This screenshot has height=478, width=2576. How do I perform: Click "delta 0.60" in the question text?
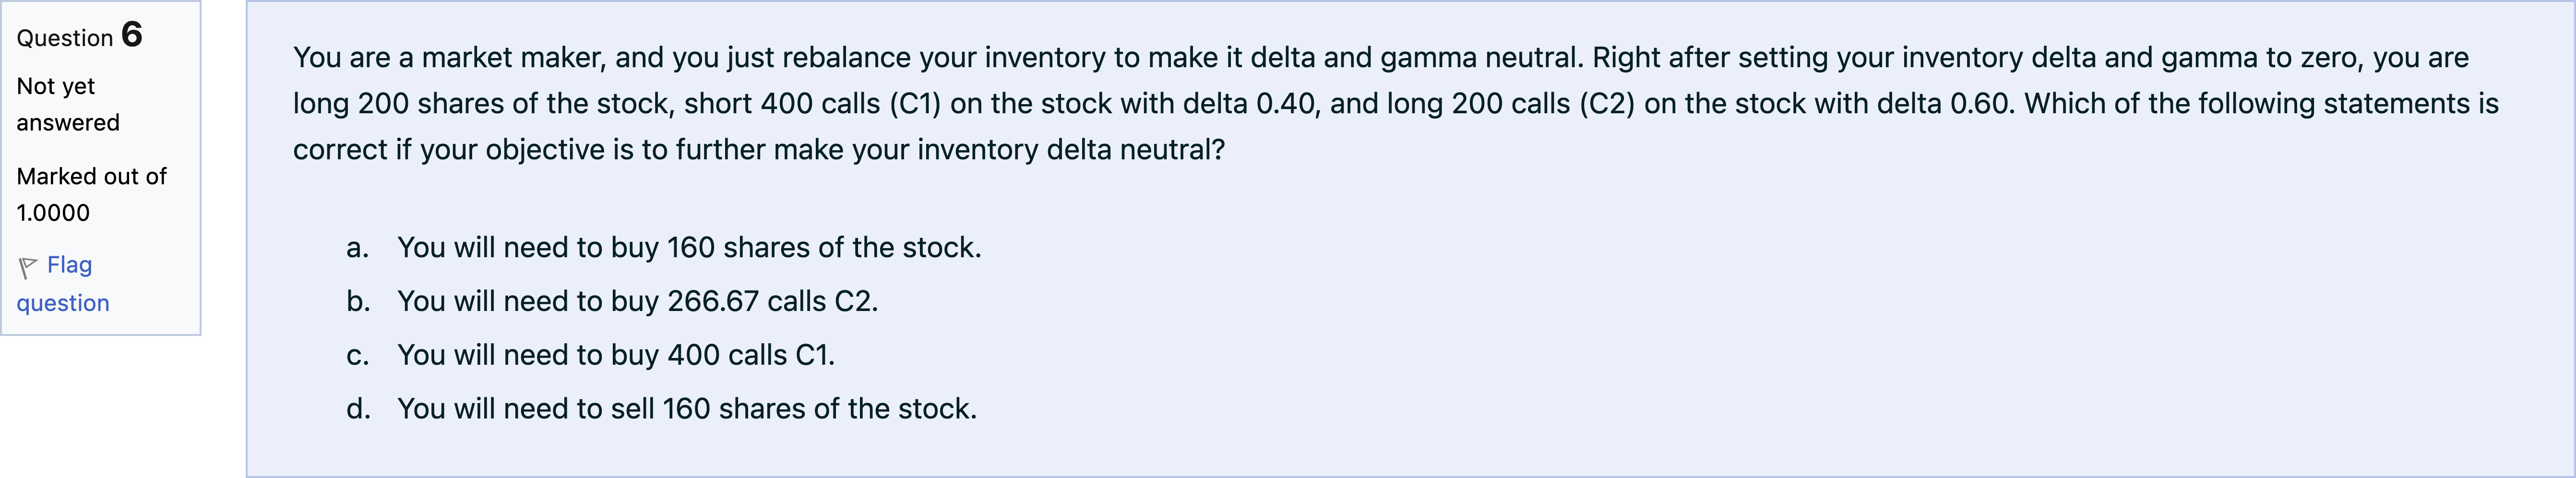click(x=1945, y=103)
